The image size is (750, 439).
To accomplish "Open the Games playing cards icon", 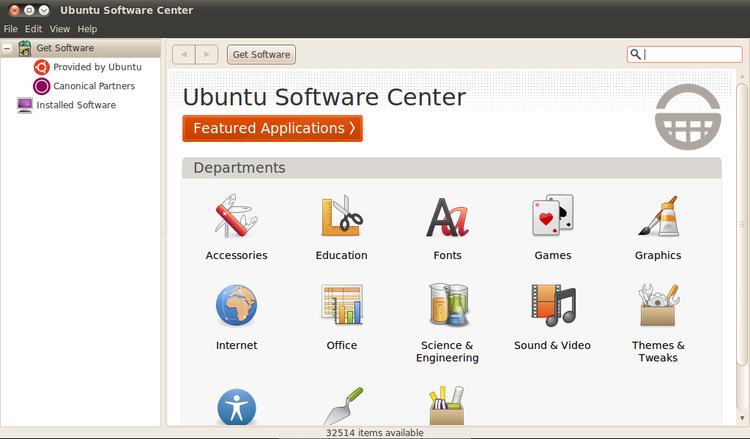I will [552, 215].
